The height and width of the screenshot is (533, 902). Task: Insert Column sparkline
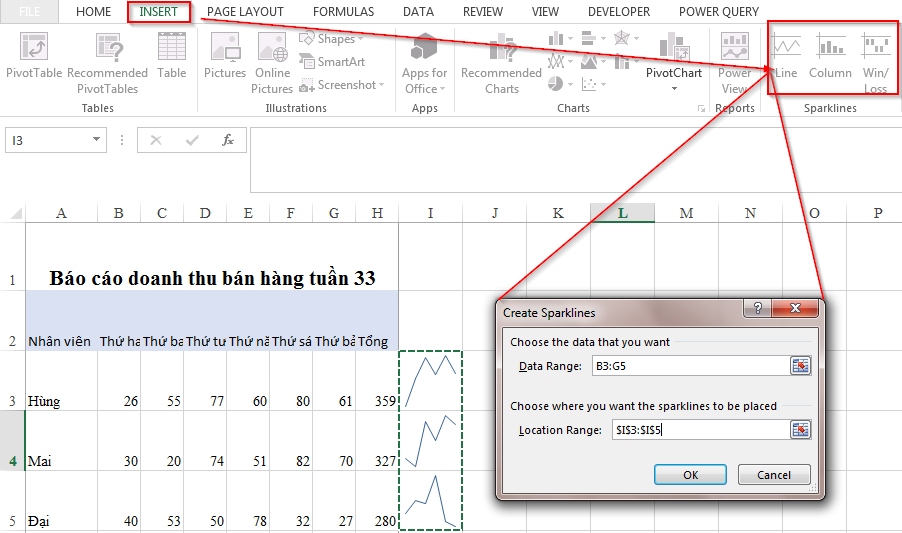coord(830,55)
